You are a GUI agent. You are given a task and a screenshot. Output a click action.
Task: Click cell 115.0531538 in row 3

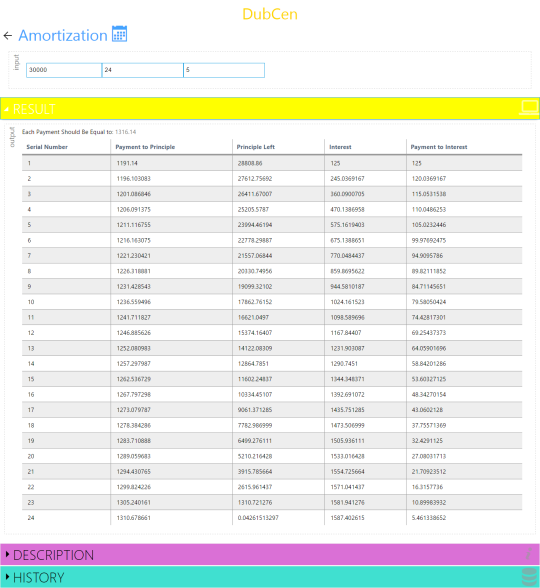pos(429,194)
